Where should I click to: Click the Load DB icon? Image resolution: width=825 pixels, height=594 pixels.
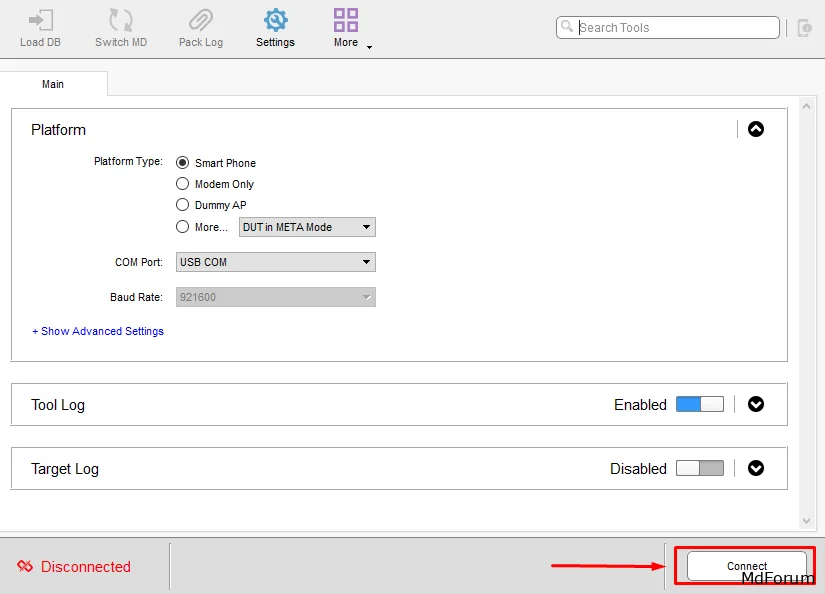click(40, 21)
